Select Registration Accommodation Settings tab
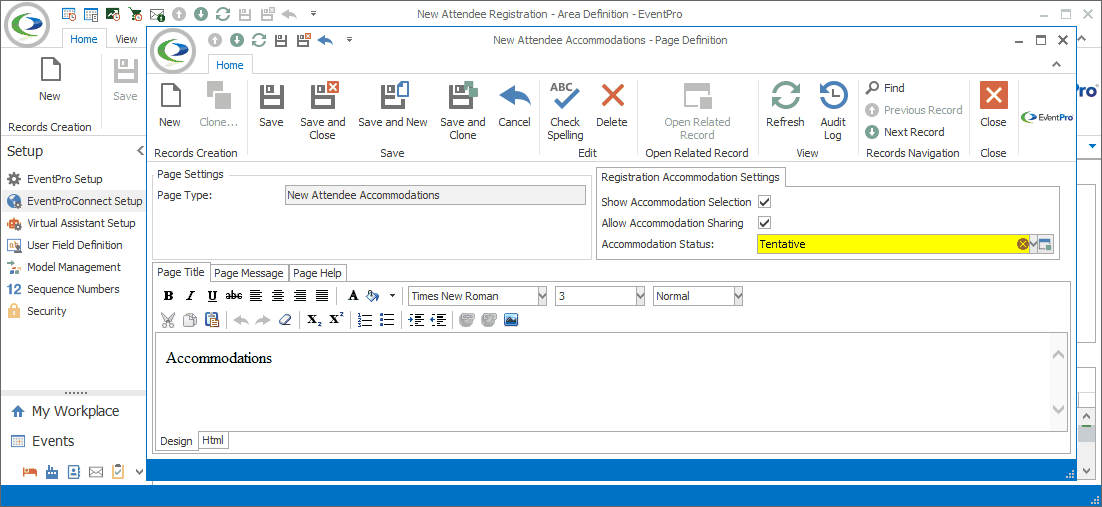 tap(690, 177)
